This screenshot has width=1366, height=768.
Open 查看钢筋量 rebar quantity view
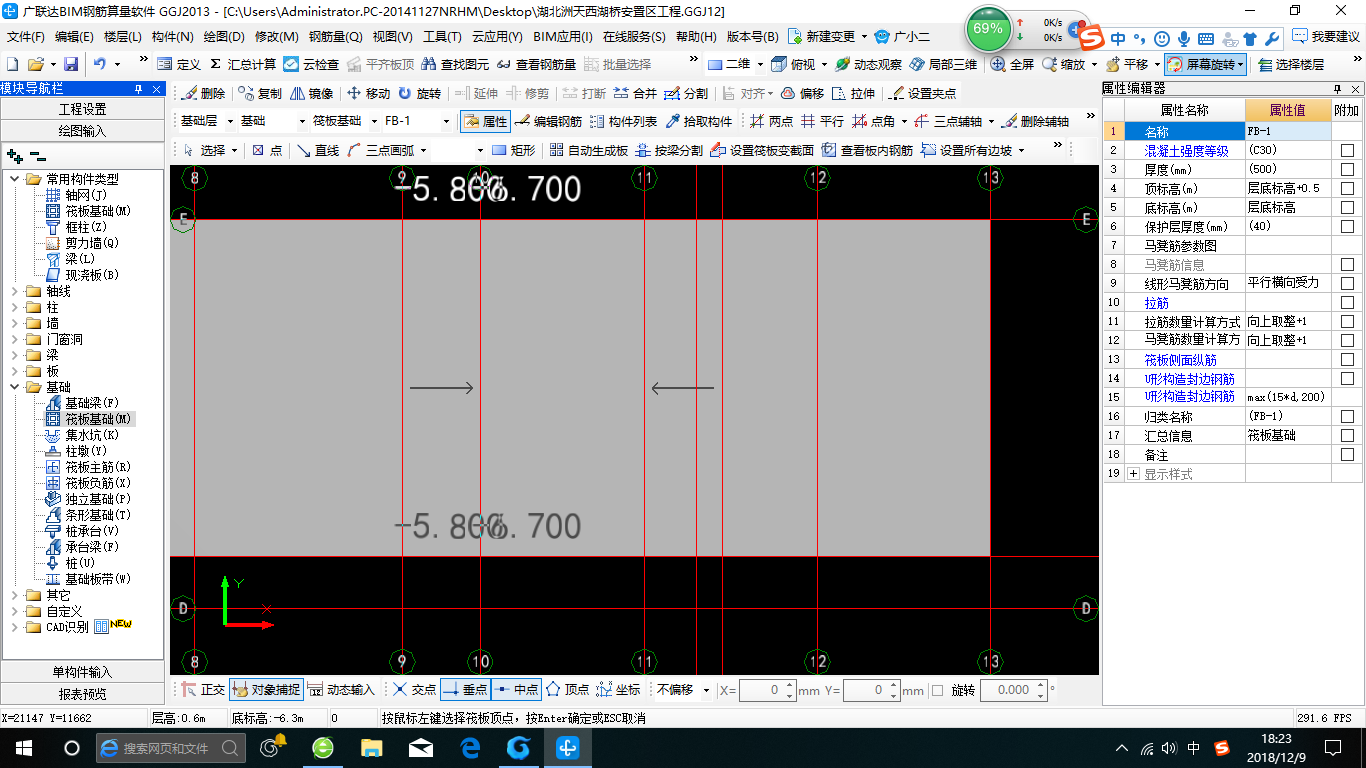coord(535,64)
